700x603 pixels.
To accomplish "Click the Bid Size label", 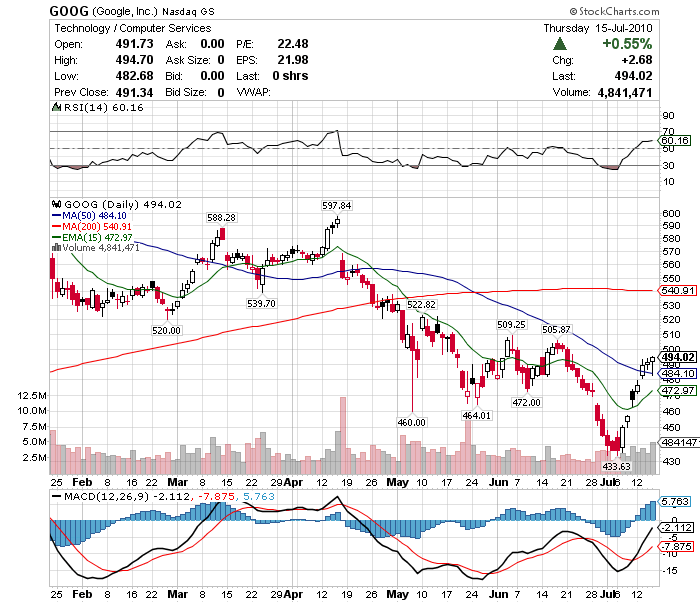I will (186, 92).
